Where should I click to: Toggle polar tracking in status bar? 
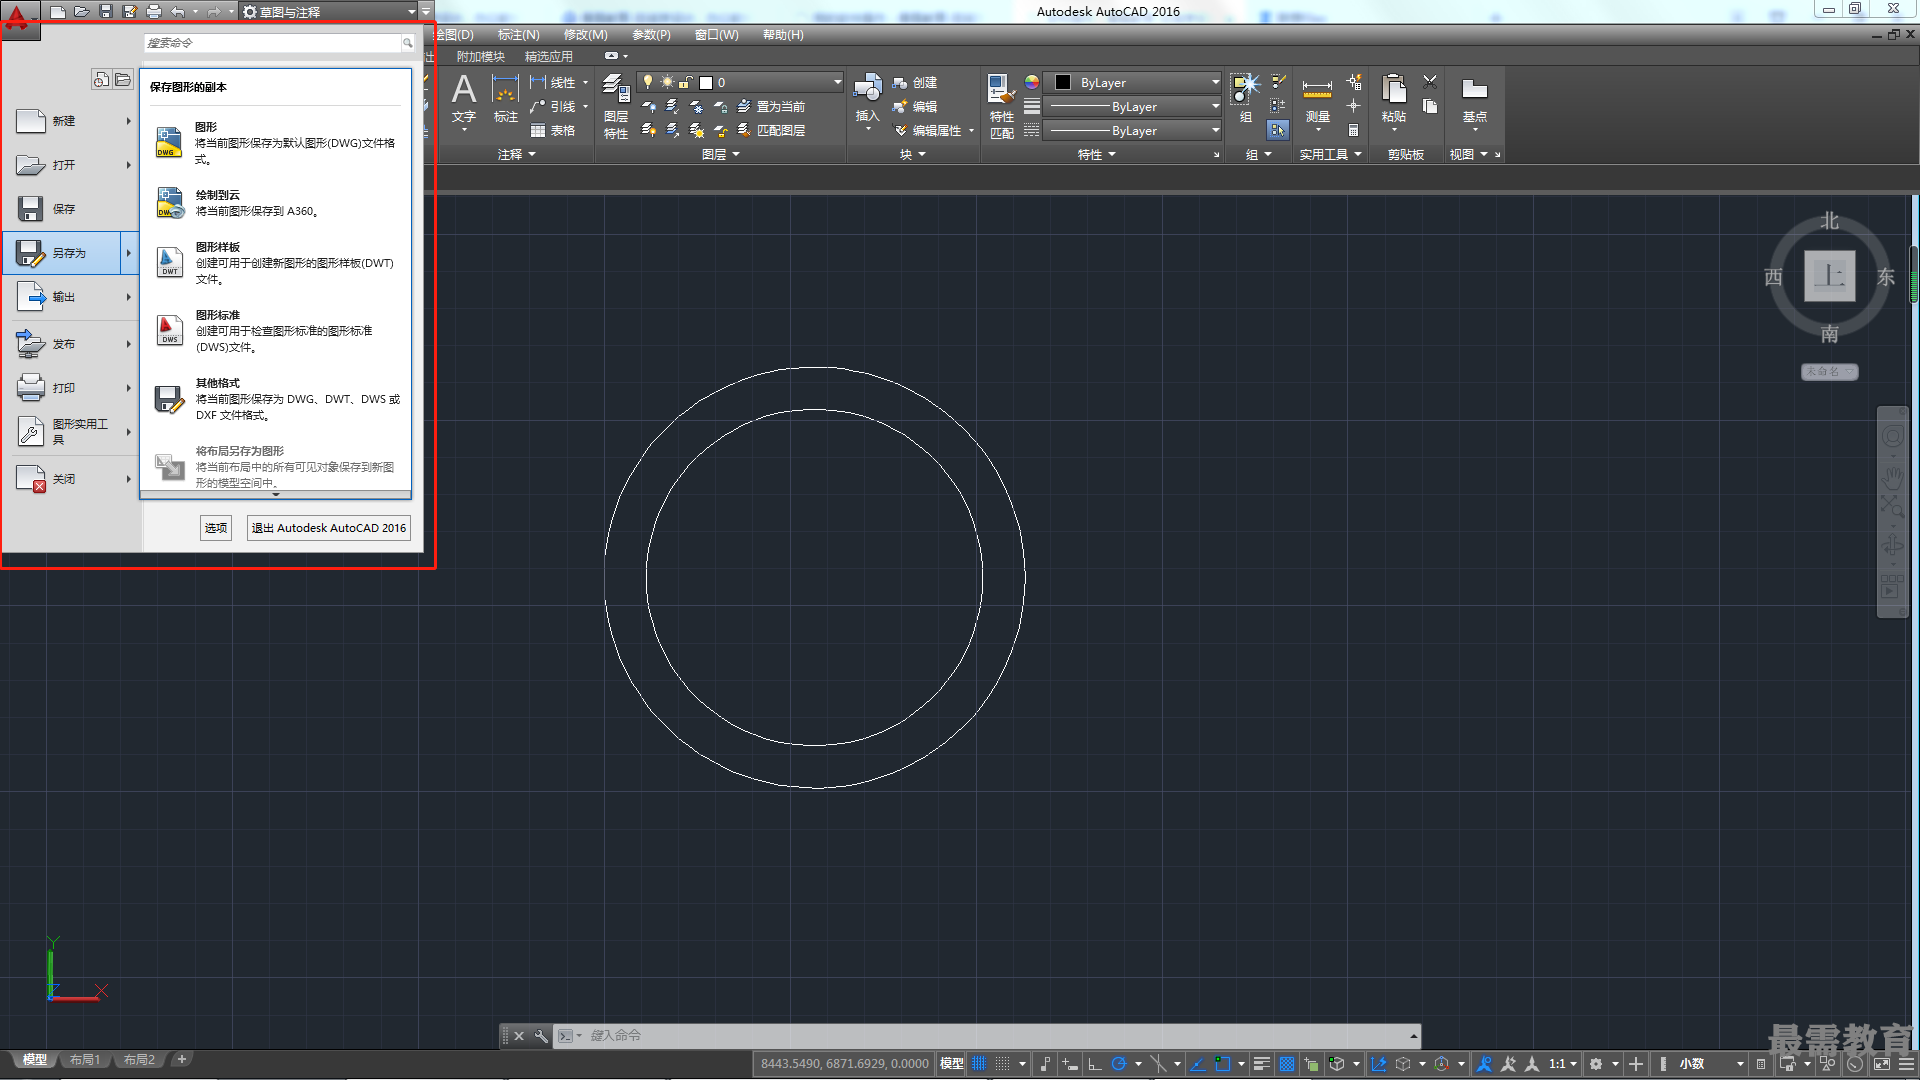(x=1119, y=1064)
